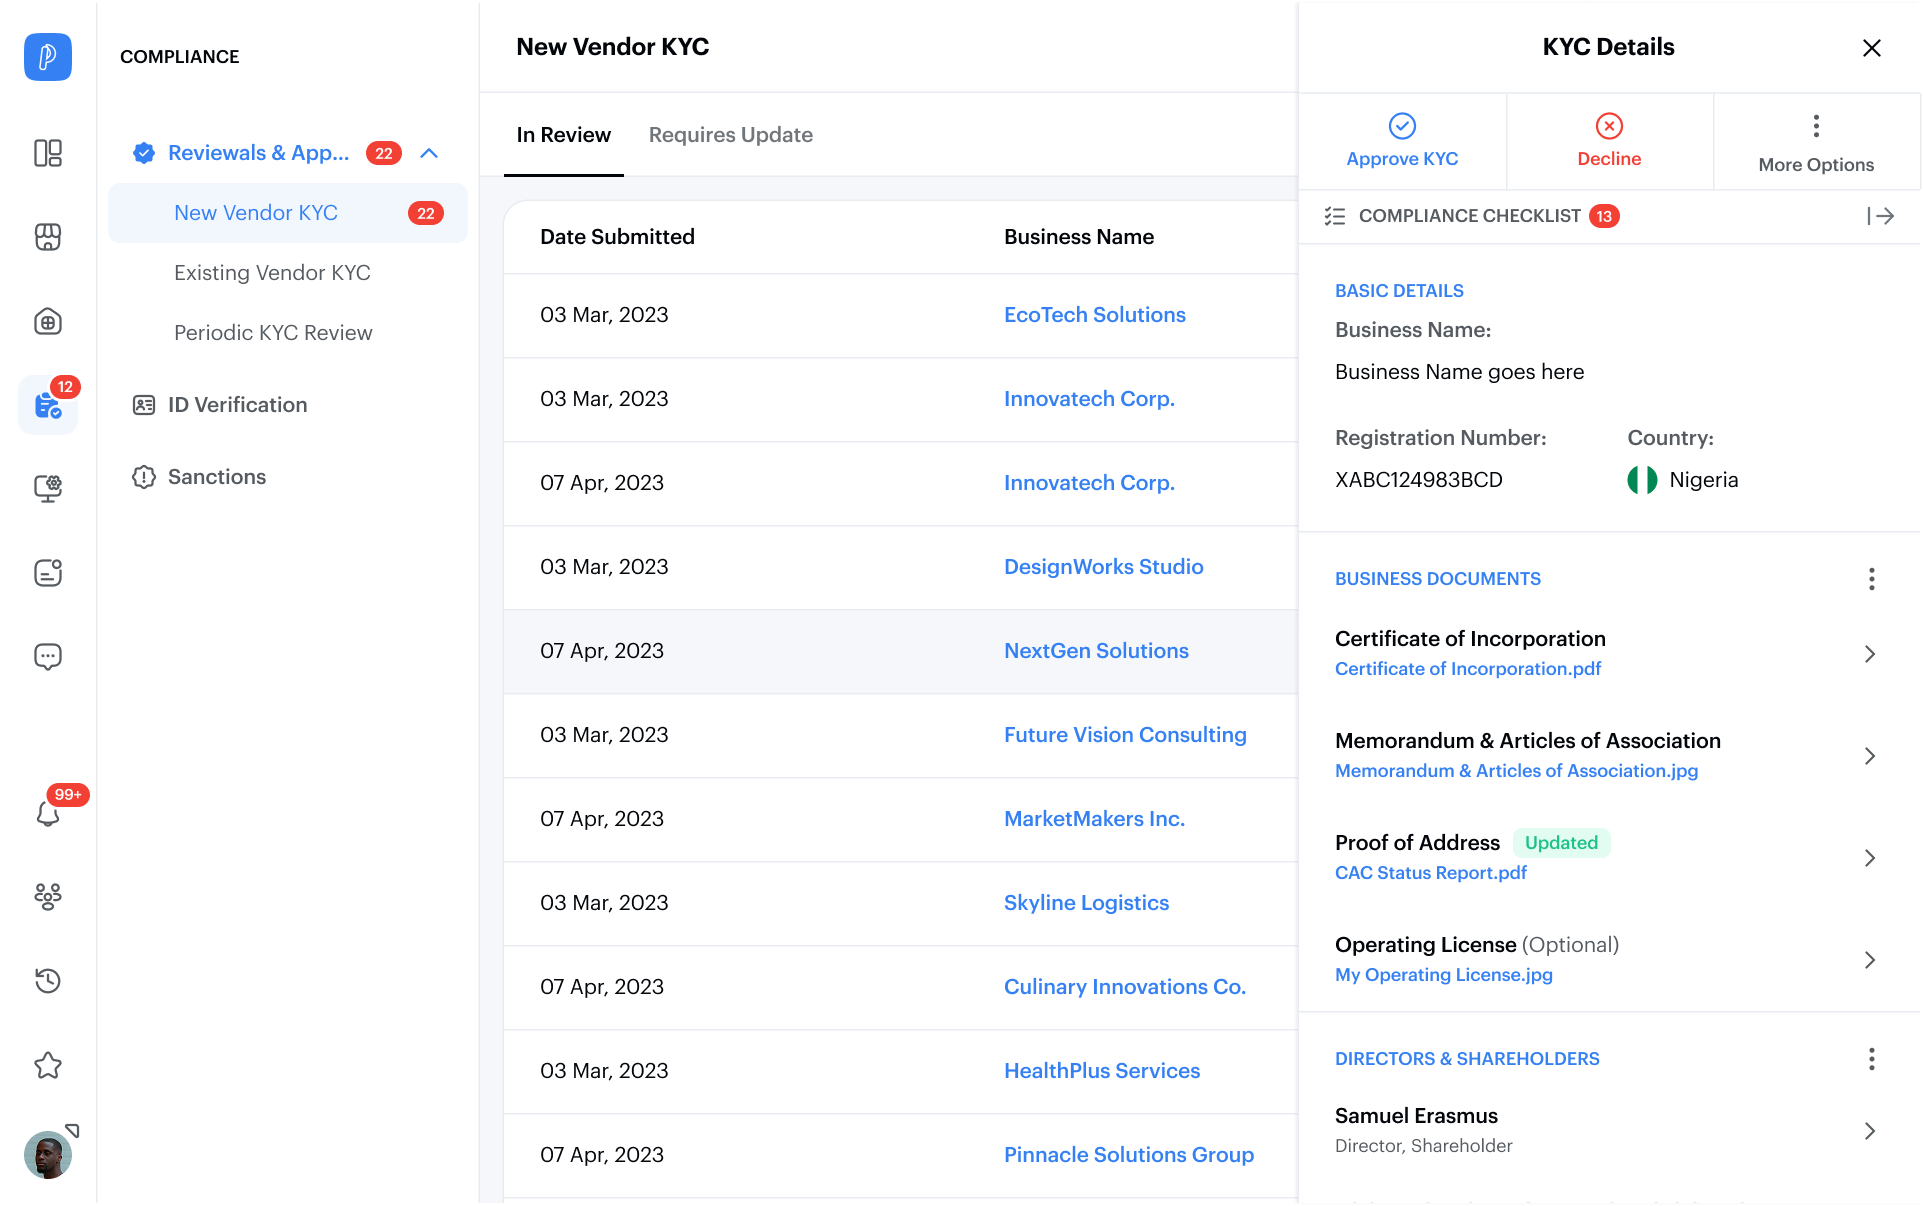Collapse the Reviewals & Approvals section chevron

[x=429, y=153]
